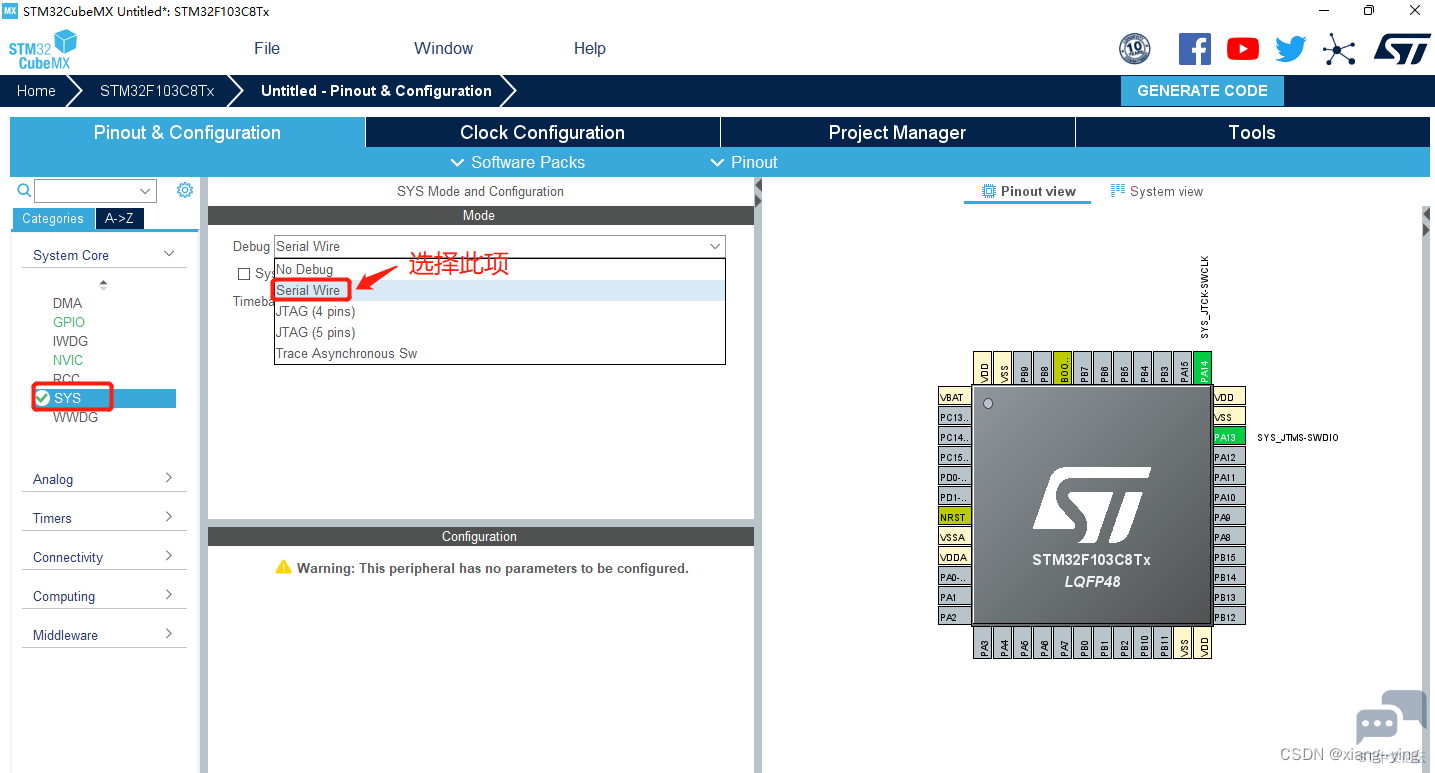
Task: Expand the Middleware category
Action: 104,635
